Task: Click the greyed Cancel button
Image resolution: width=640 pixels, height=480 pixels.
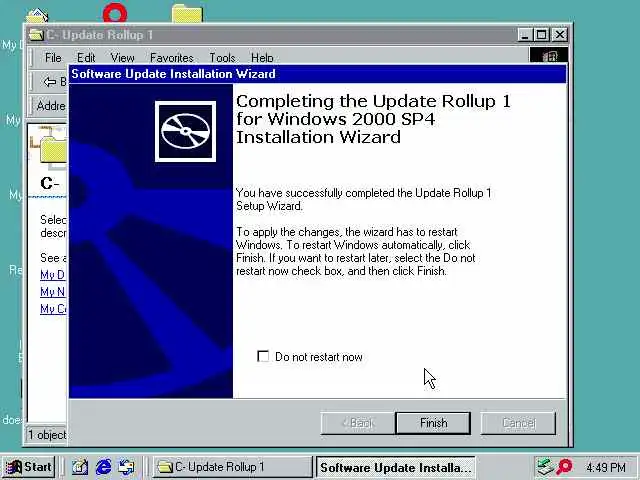Action: point(518,423)
